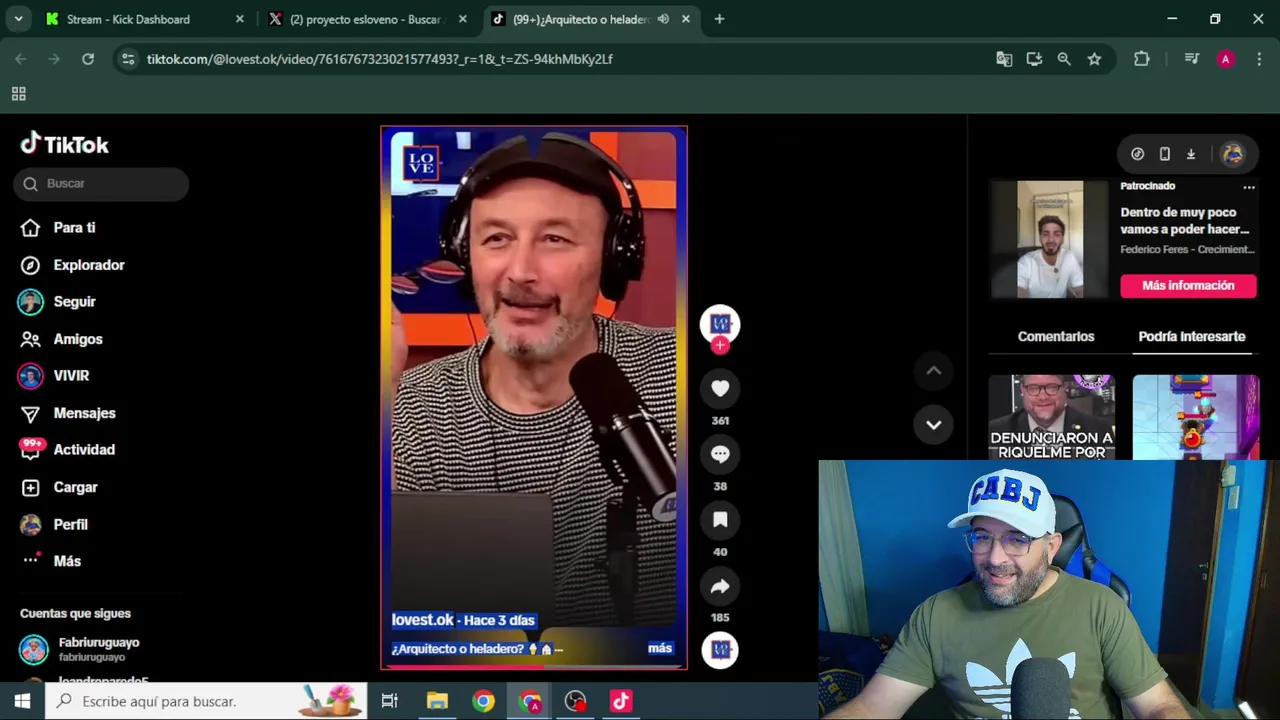
Task: Open the Extensions puzzle icon
Action: (1141, 59)
